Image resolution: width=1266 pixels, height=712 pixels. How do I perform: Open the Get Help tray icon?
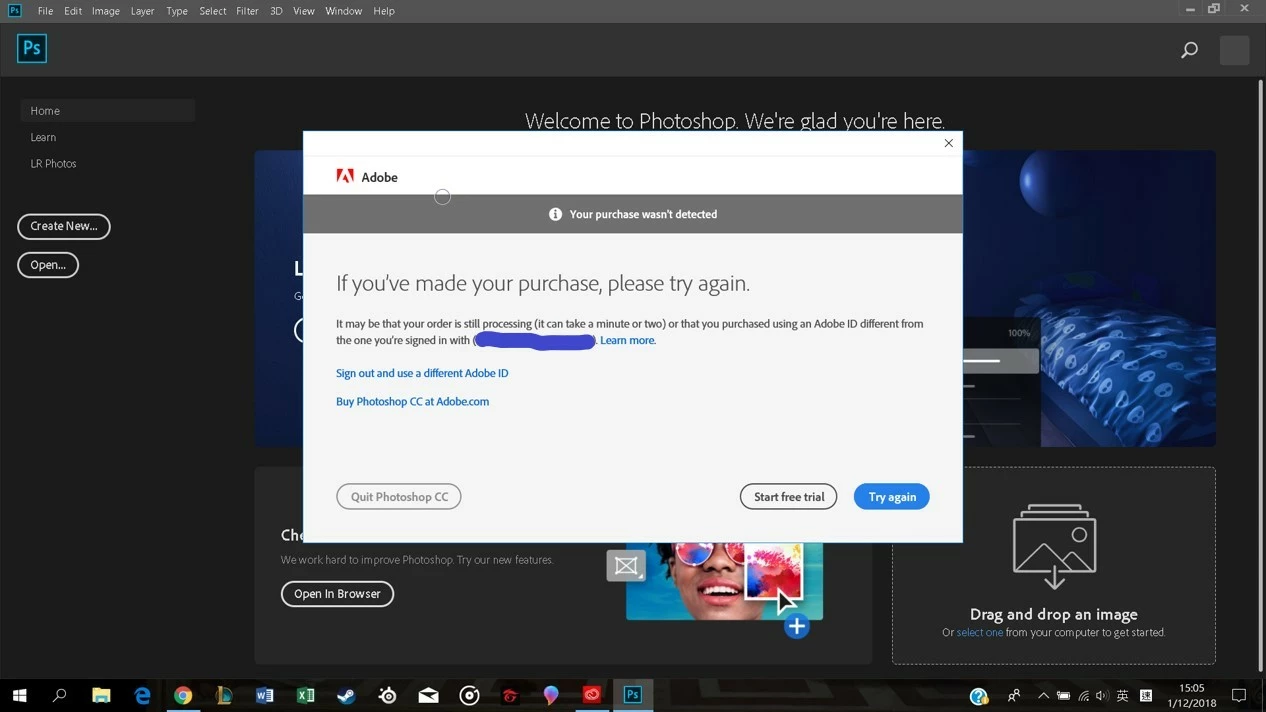click(979, 696)
